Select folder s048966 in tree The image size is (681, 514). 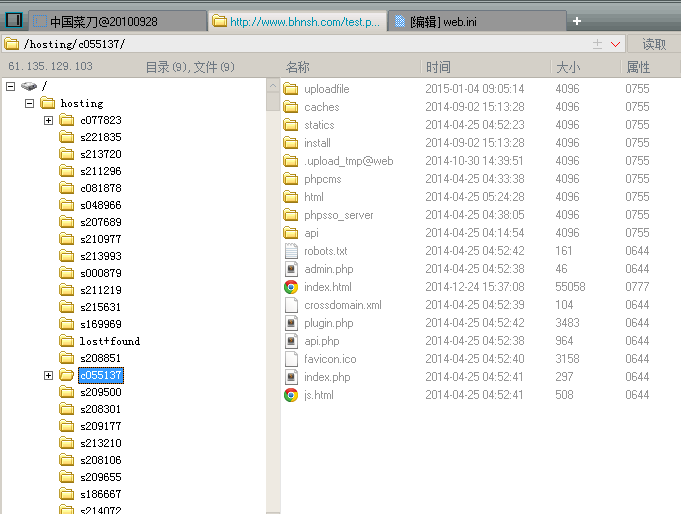click(x=101, y=205)
